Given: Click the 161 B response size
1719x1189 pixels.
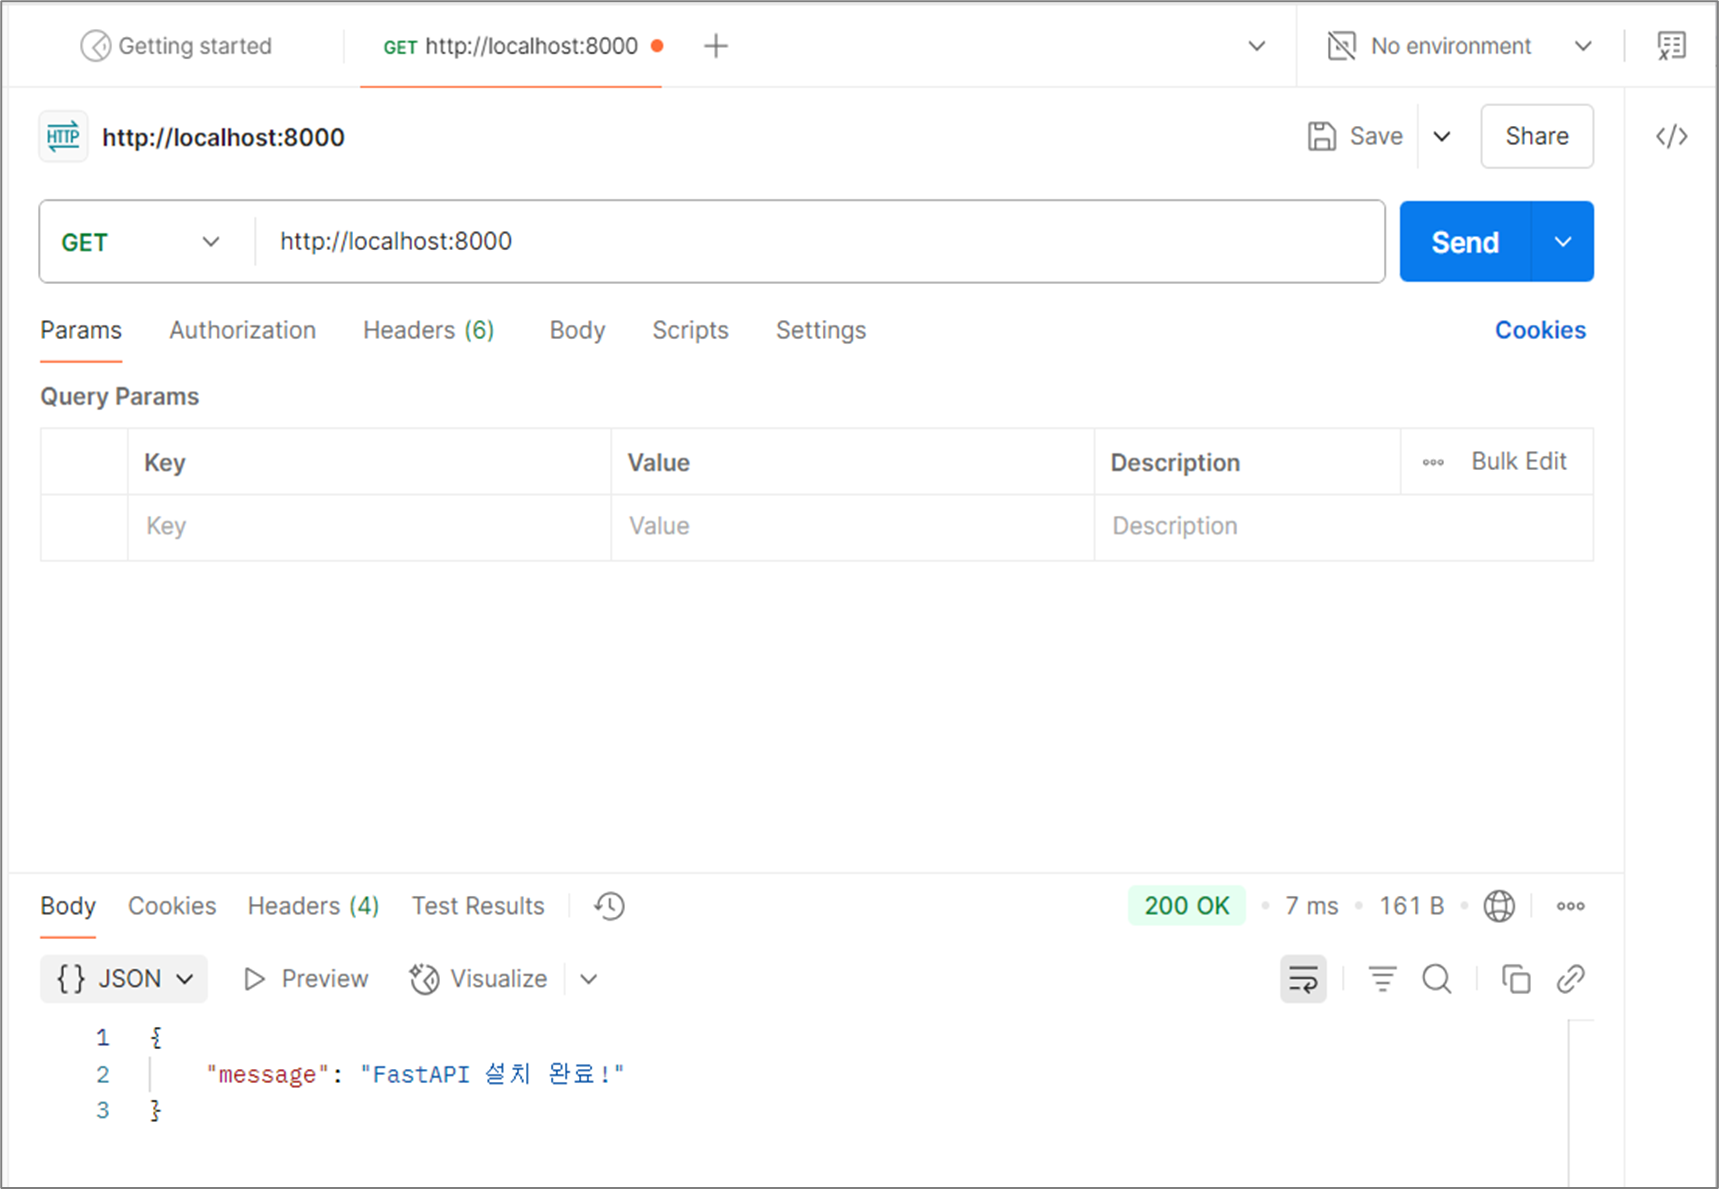Looking at the screenshot, I should pyautogui.click(x=1411, y=906).
